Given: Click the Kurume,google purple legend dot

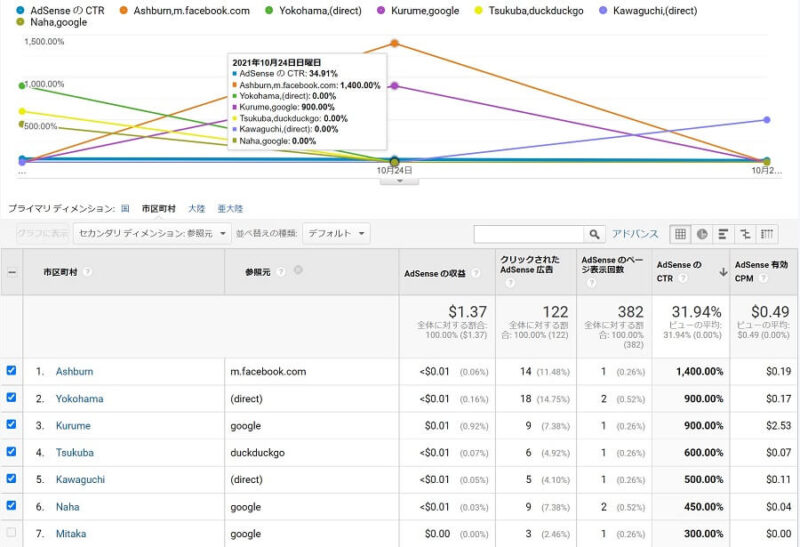Looking at the screenshot, I should coord(381,10).
